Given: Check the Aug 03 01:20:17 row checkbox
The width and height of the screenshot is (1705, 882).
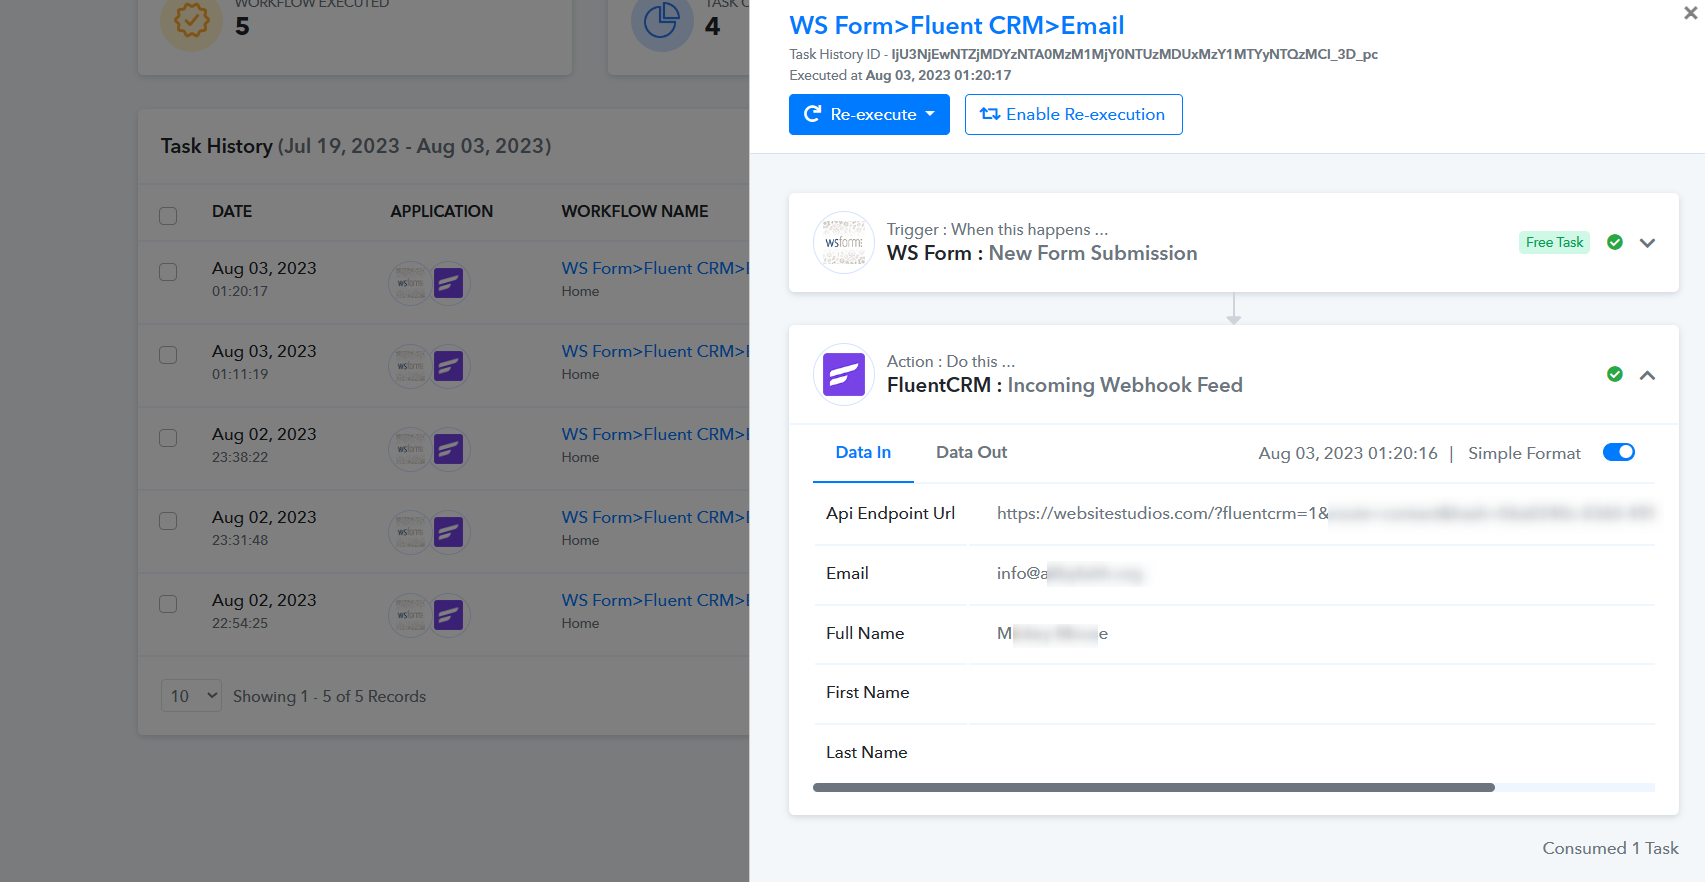Looking at the screenshot, I should click(168, 272).
